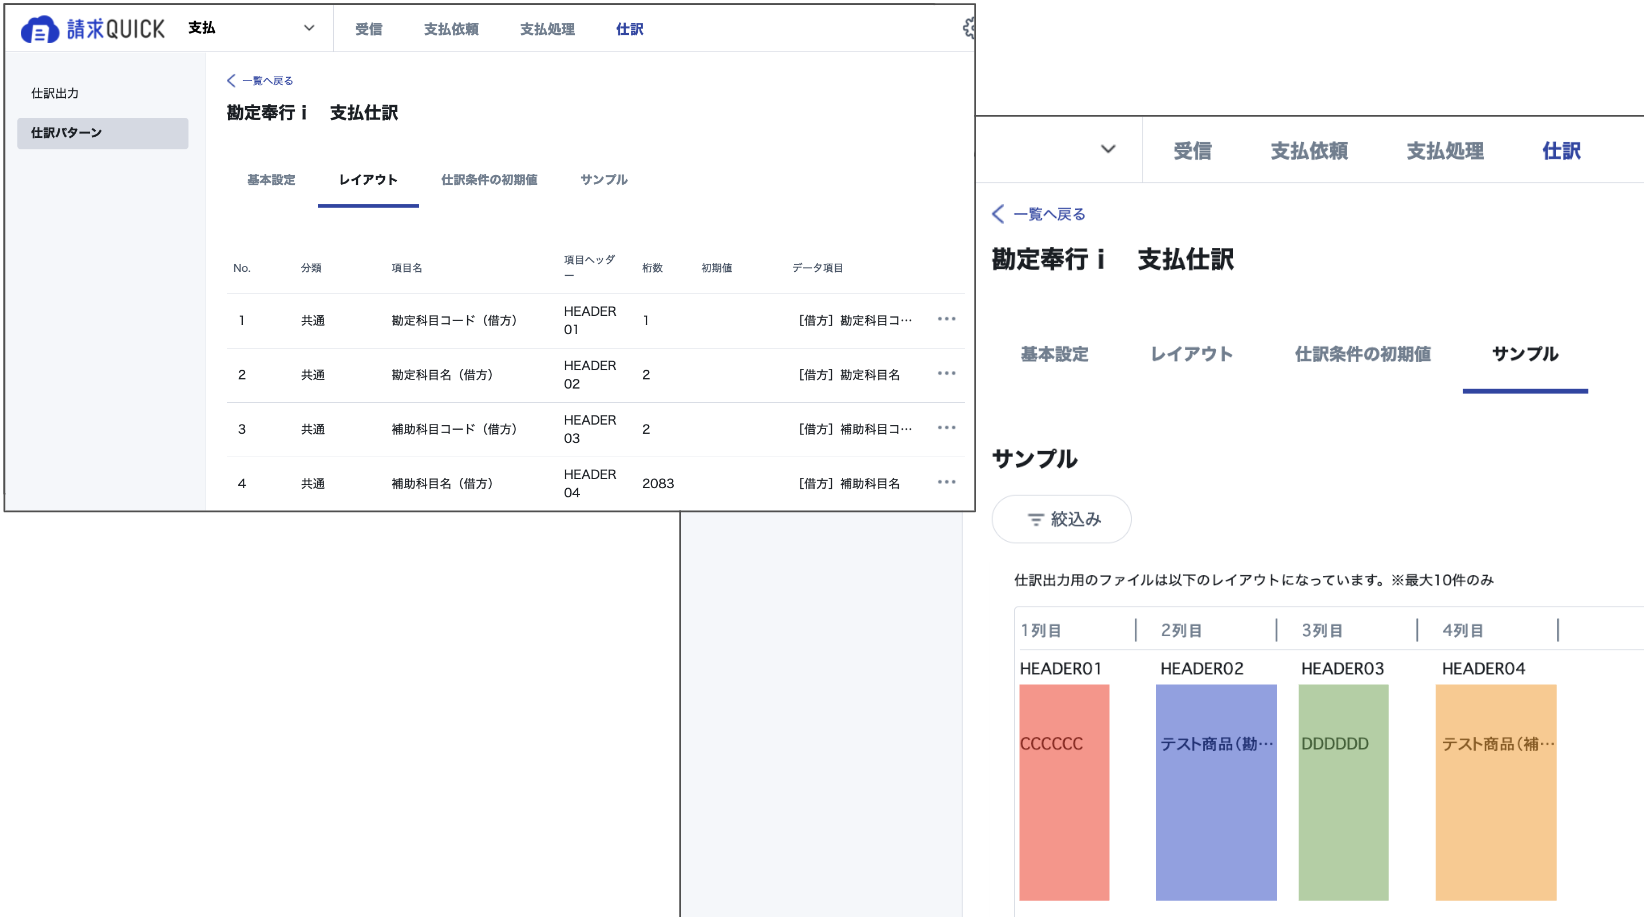This screenshot has width=1644, height=917.
Task: Open the 支払処理 menu in the right window
Action: [x=1445, y=151]
